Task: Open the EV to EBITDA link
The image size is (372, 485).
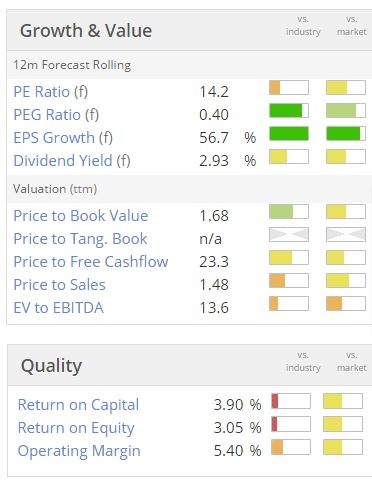Action: tap(58, 308)
